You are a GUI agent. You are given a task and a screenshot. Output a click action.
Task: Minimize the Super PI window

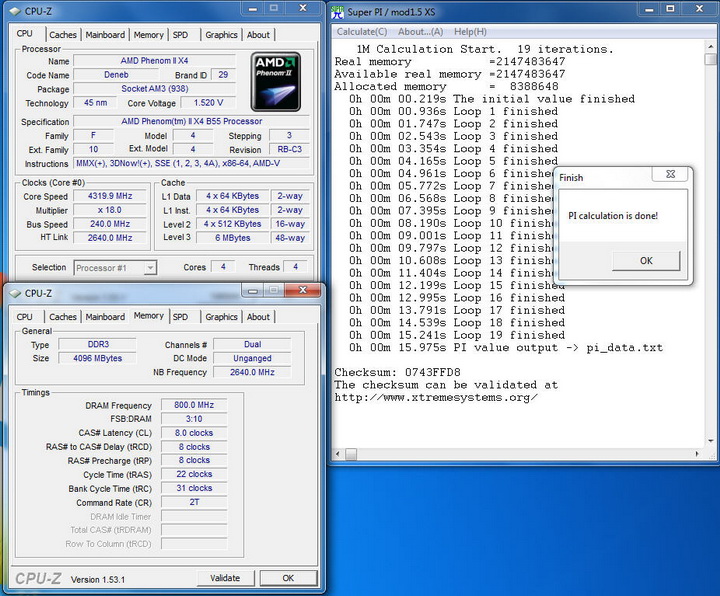pyautogui.click(x=649, y=9)
